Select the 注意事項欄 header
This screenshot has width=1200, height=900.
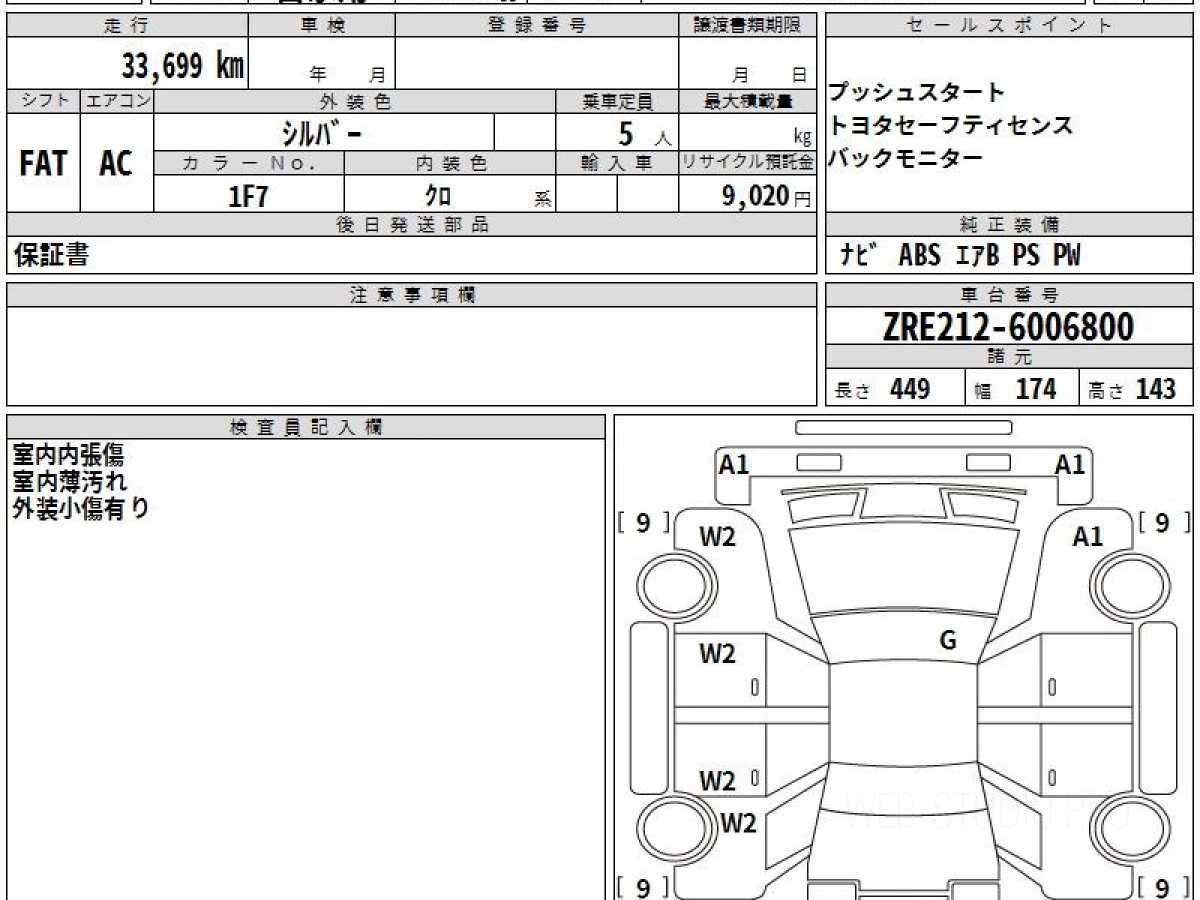click(412, 295)
